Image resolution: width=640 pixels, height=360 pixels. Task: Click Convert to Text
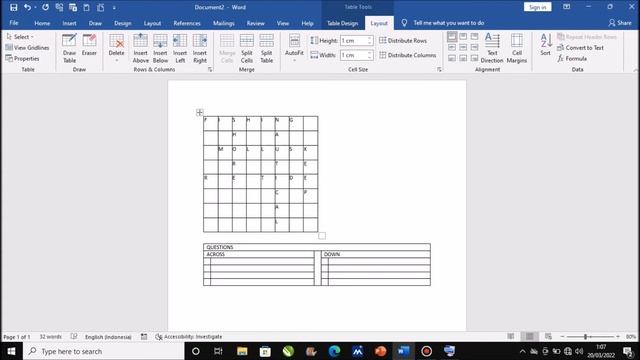click(580, 48)
